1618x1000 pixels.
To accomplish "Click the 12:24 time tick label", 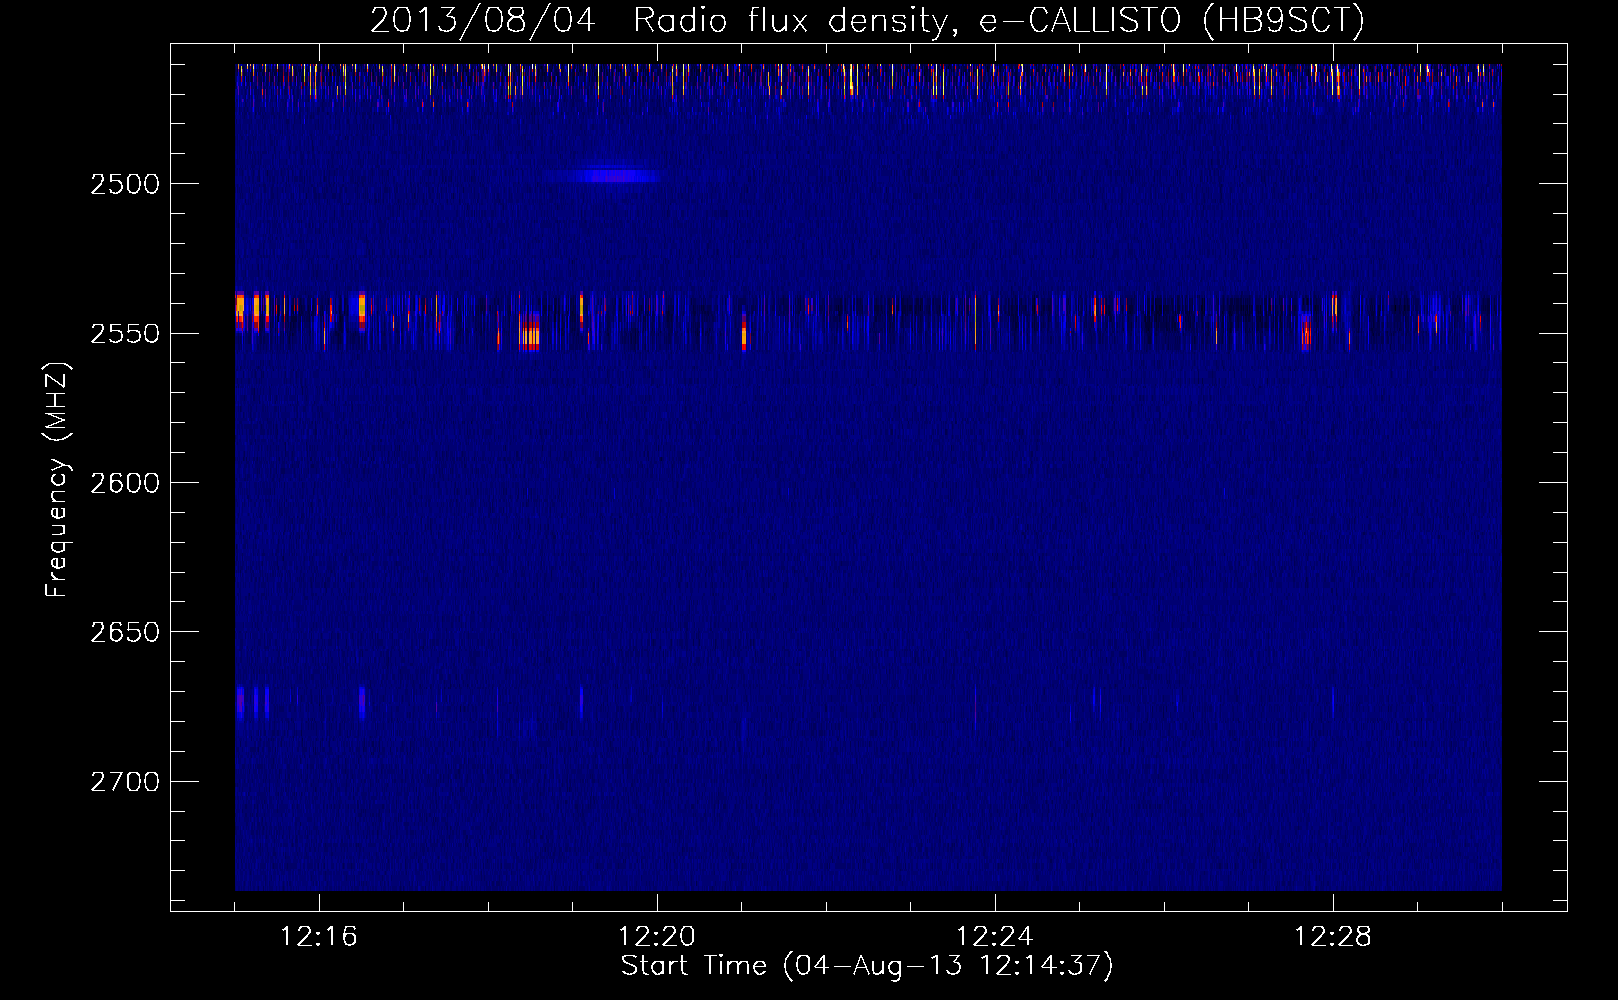I will 995,937.
